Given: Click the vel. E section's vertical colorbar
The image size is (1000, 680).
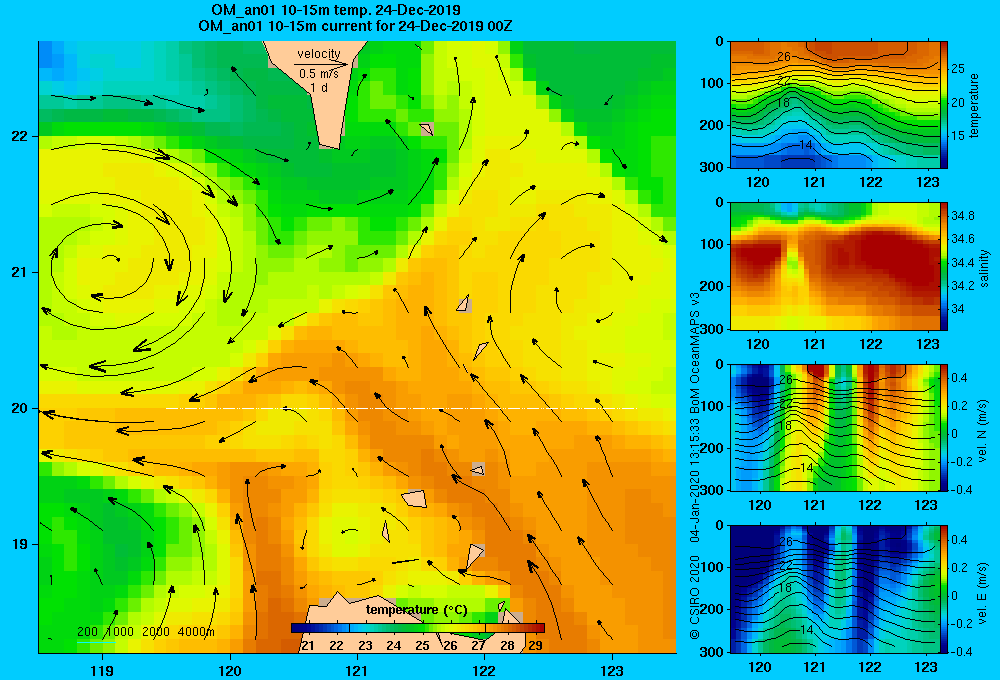Looking at the screenshot, I should pos(944,589).
